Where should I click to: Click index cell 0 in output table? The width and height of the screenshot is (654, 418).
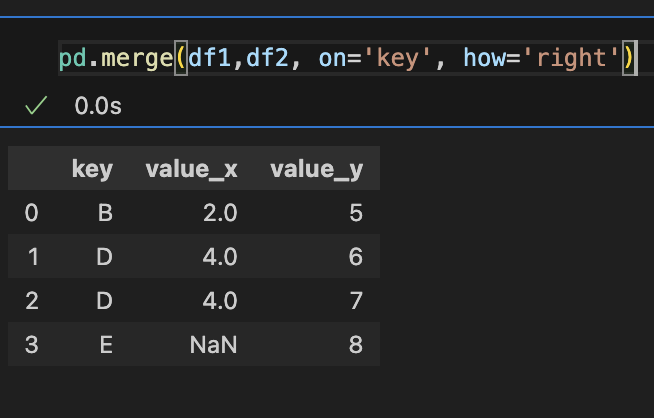pyautogui.click(x=31, y=213)
